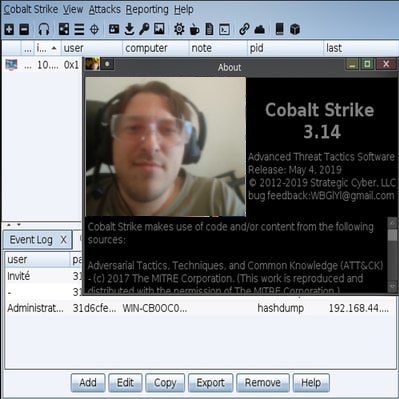The width and height of the screenshot is (399, 399).
Task: Click the hashdump source cell
Action: [281, 308]
